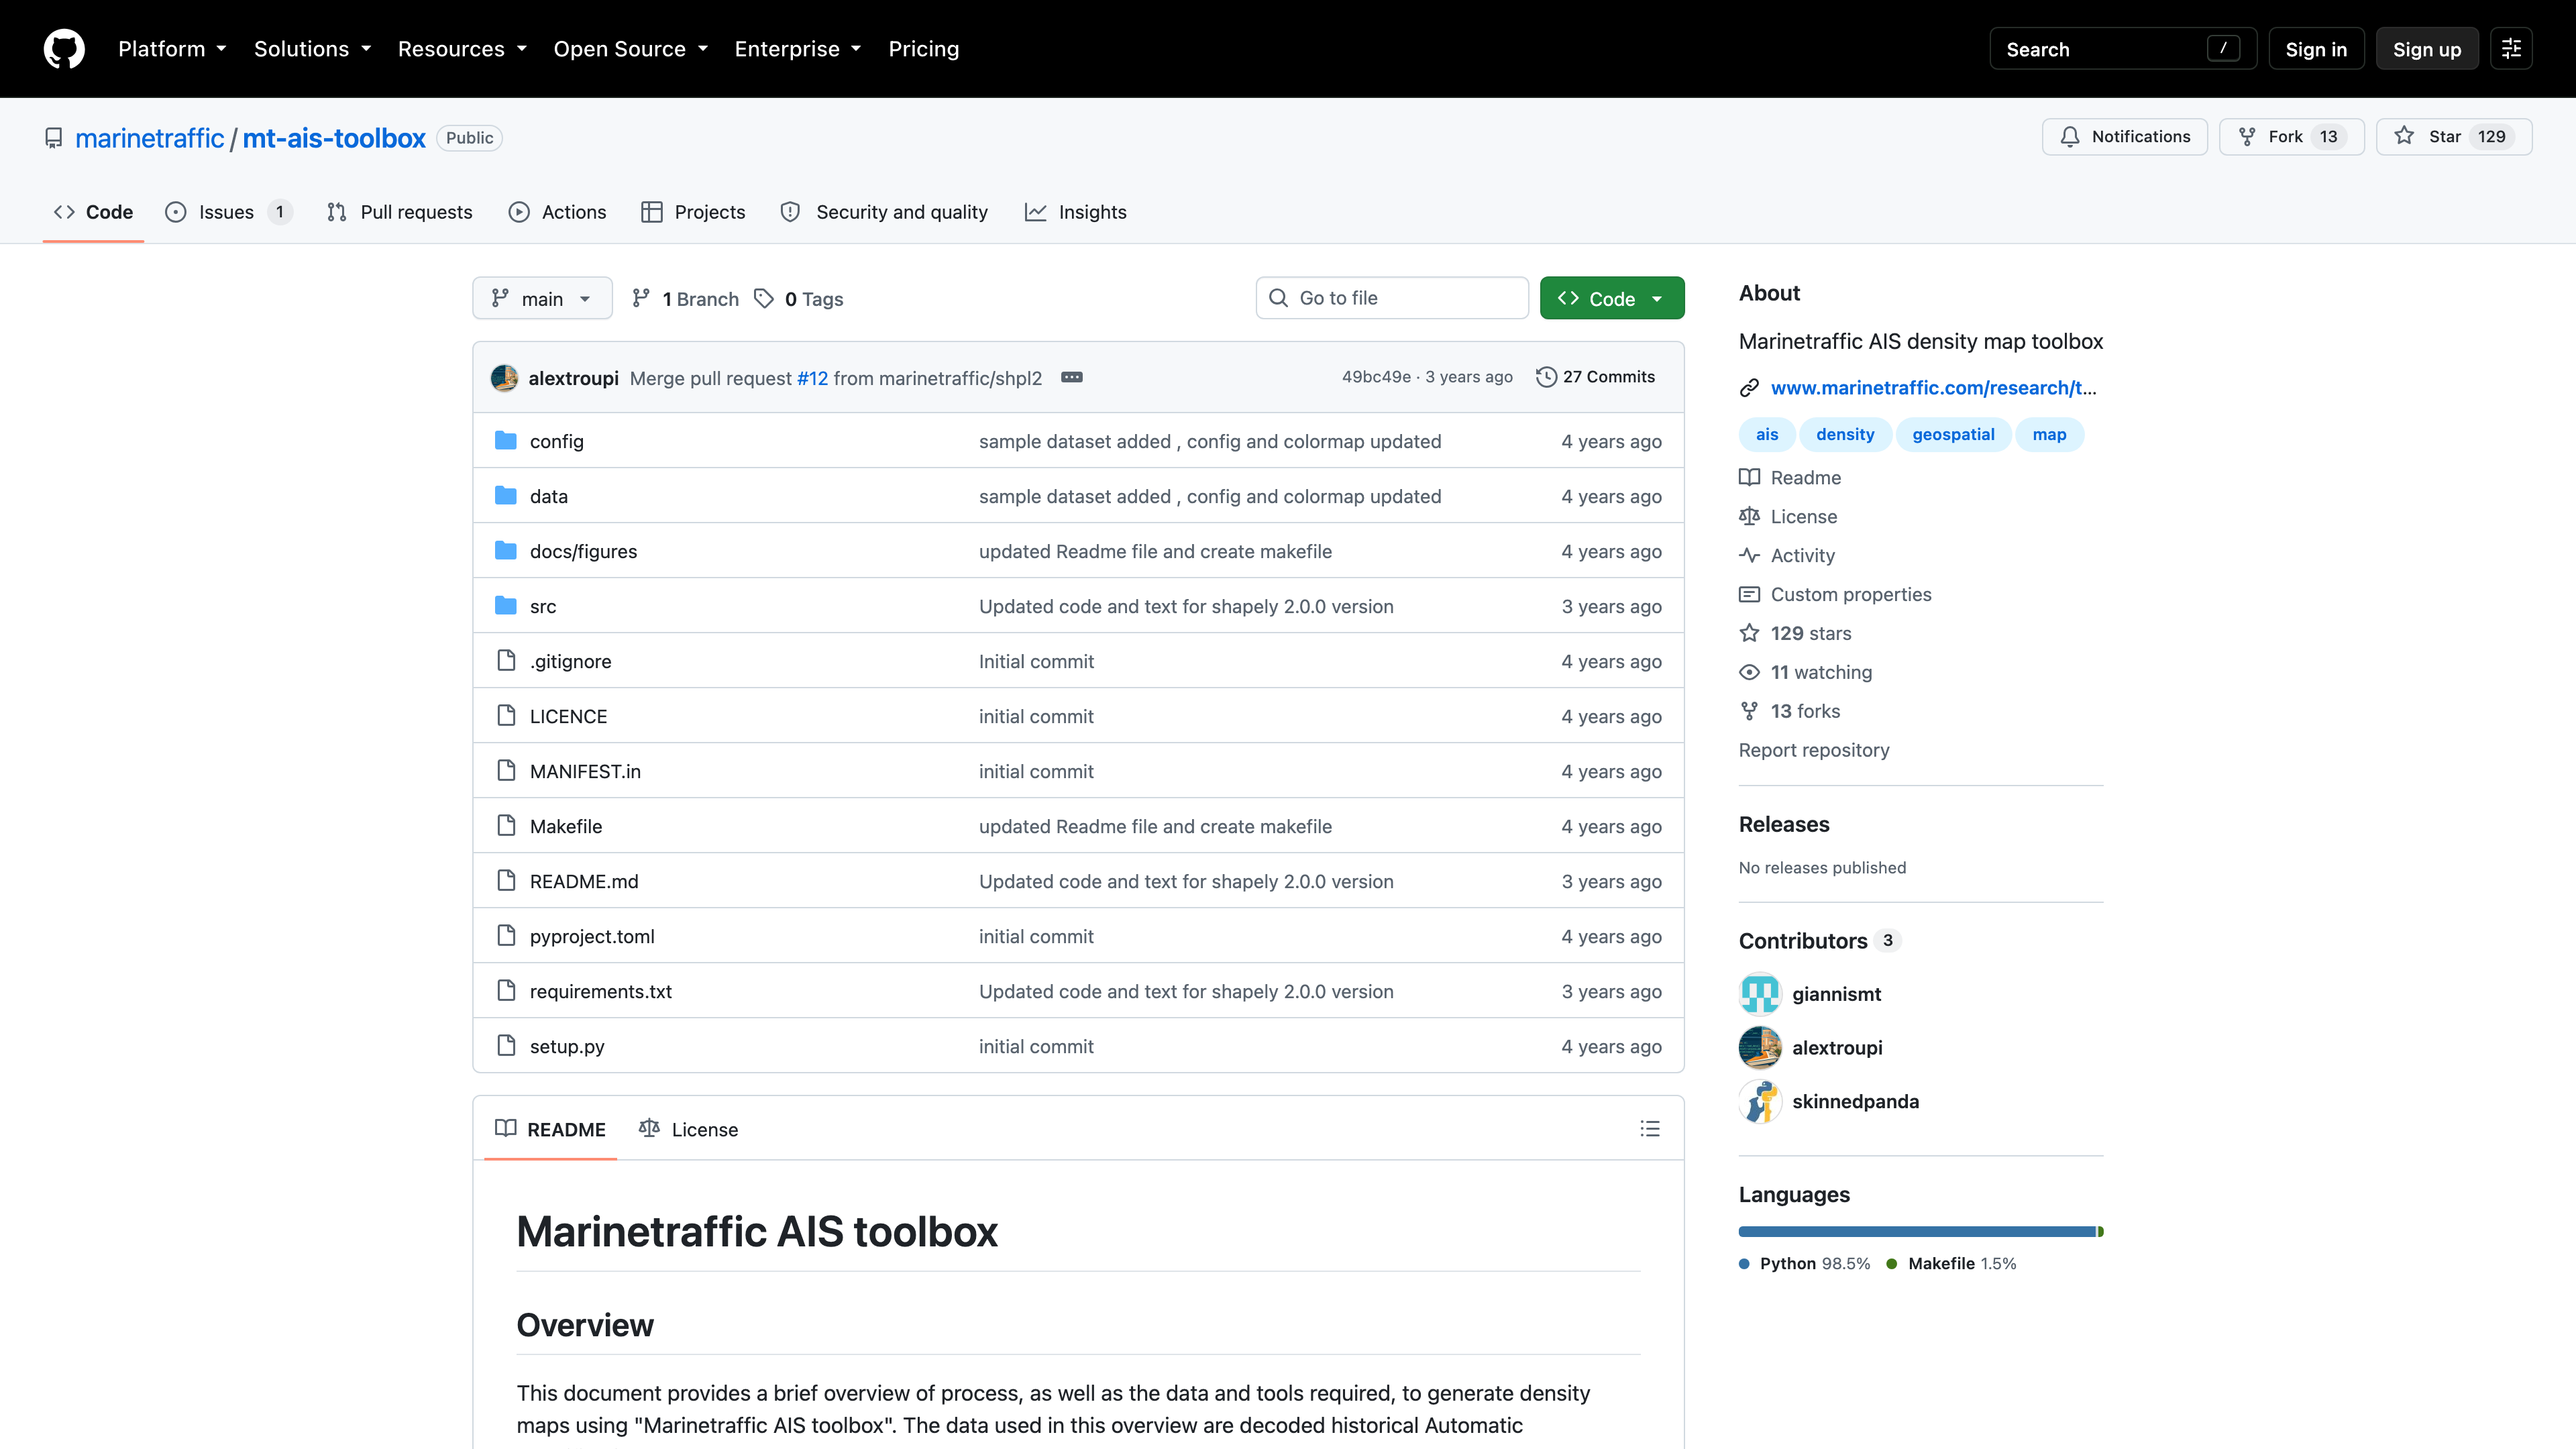Viewport: 2576px width, 1449px height.
Task: Click the header Search field
Action: 2123,49
